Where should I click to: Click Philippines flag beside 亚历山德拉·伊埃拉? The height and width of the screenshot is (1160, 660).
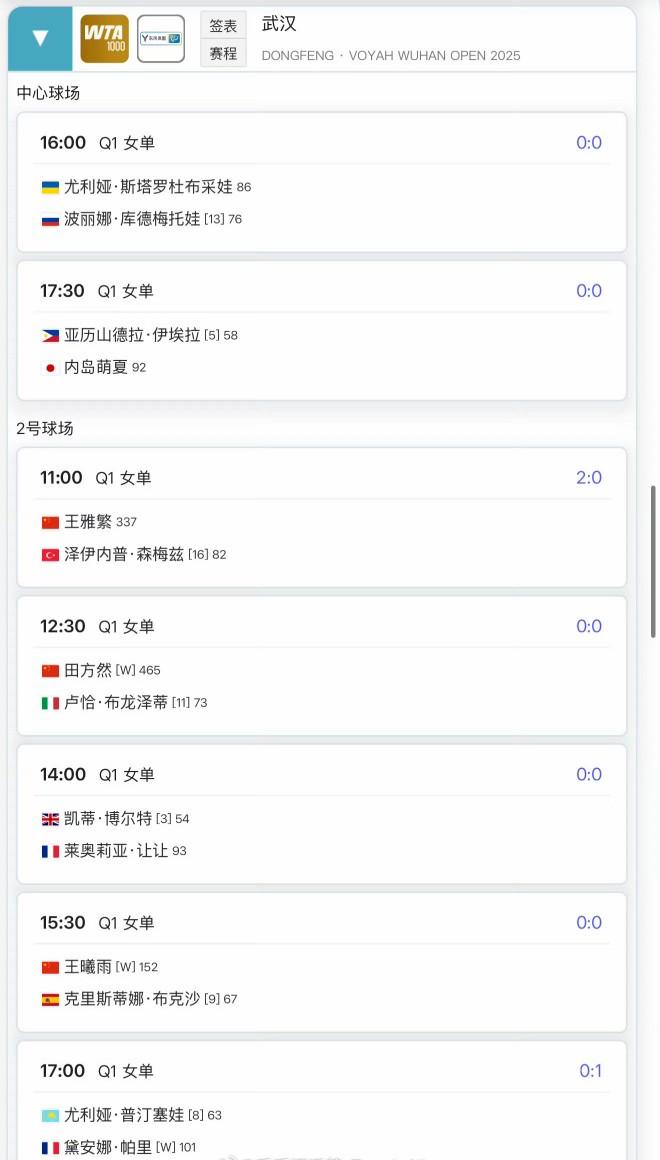50,336
